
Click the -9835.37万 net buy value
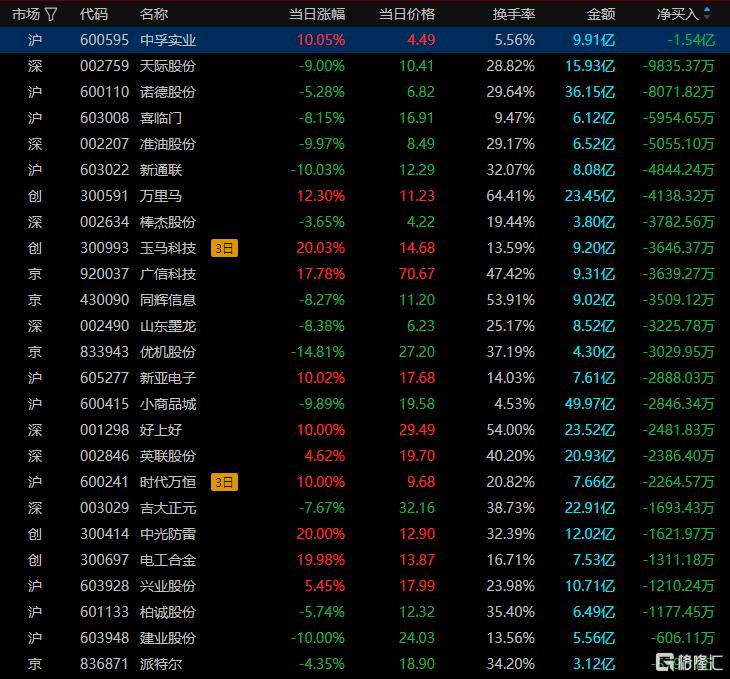click(x=678, y=66)
